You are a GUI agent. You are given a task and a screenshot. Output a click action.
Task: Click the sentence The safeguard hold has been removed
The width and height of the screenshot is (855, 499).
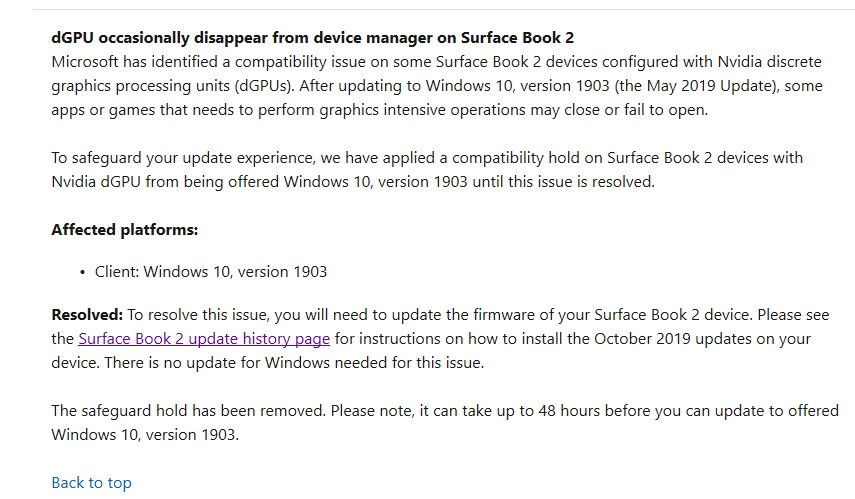point(189,411)
